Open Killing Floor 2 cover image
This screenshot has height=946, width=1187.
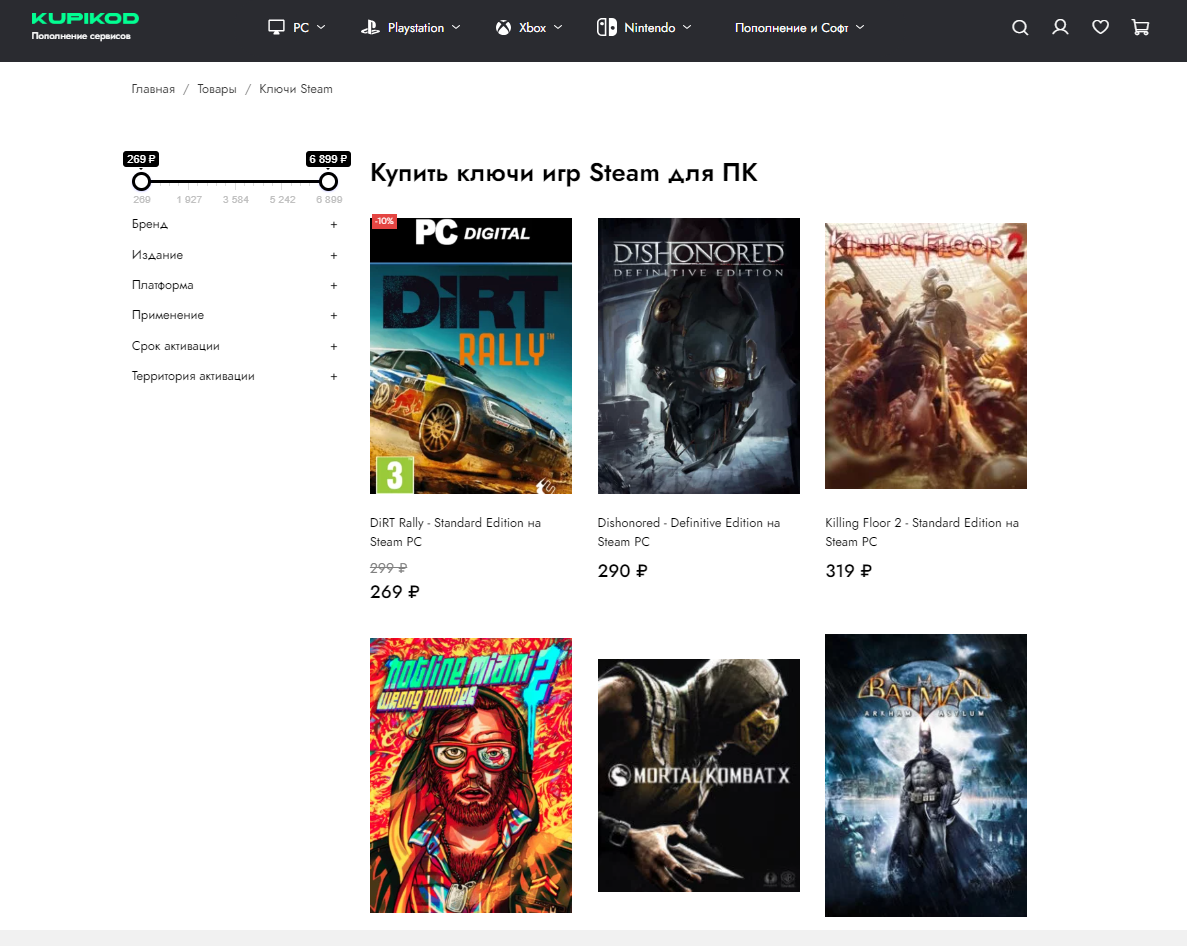click(926, 356)
